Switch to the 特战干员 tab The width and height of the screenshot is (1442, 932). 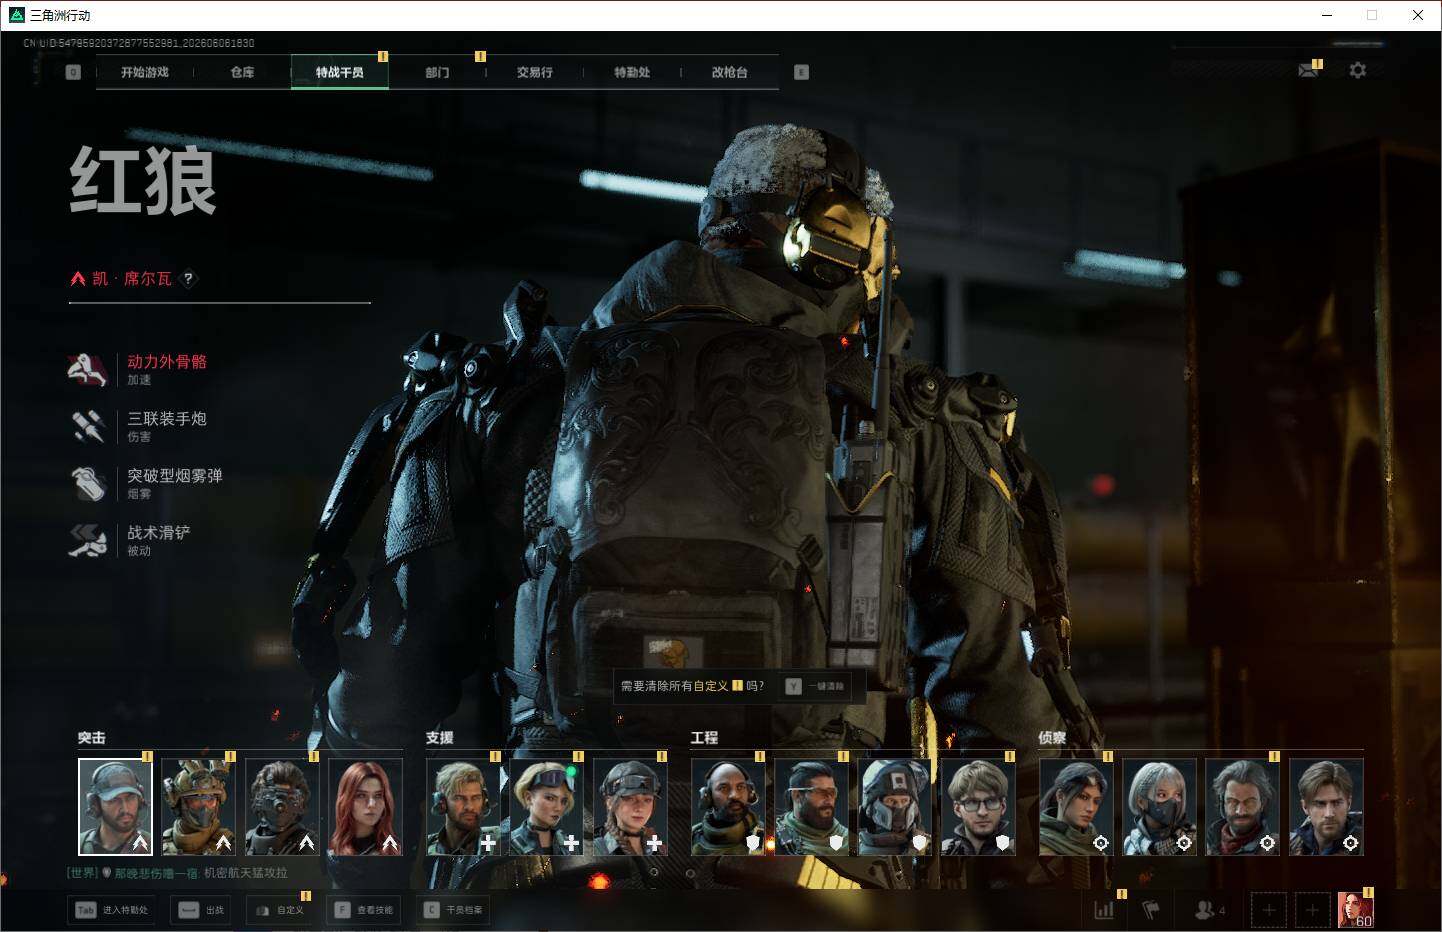(340, 72)
